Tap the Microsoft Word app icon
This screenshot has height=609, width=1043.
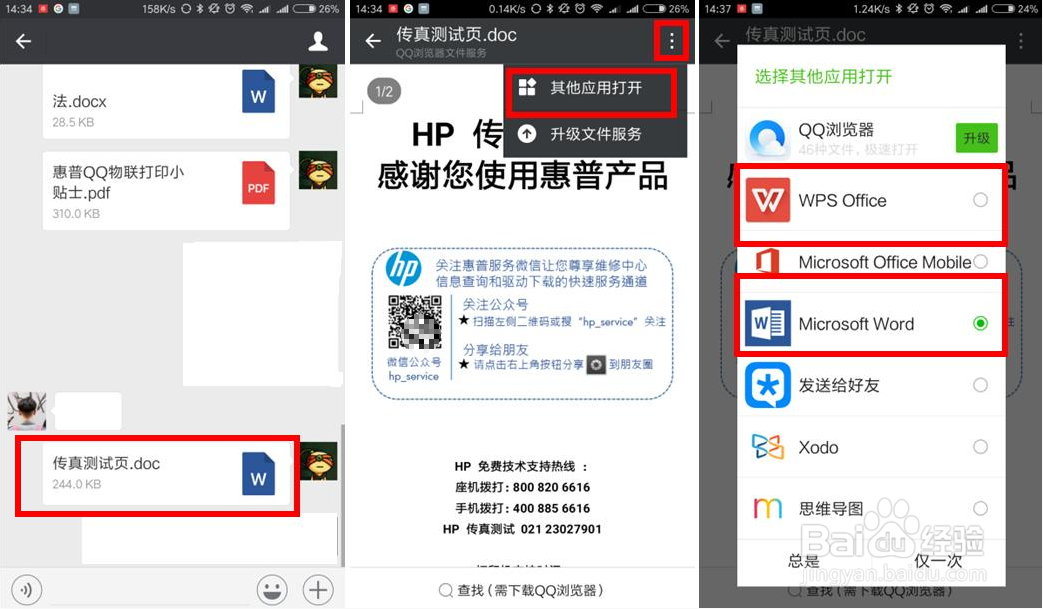[x=769, y=323]
